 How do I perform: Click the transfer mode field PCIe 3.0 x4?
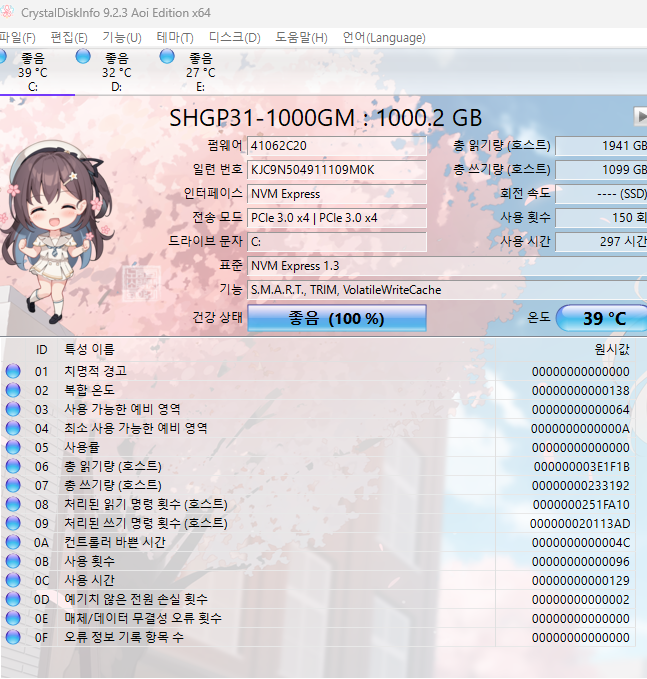tap(336, 218)
